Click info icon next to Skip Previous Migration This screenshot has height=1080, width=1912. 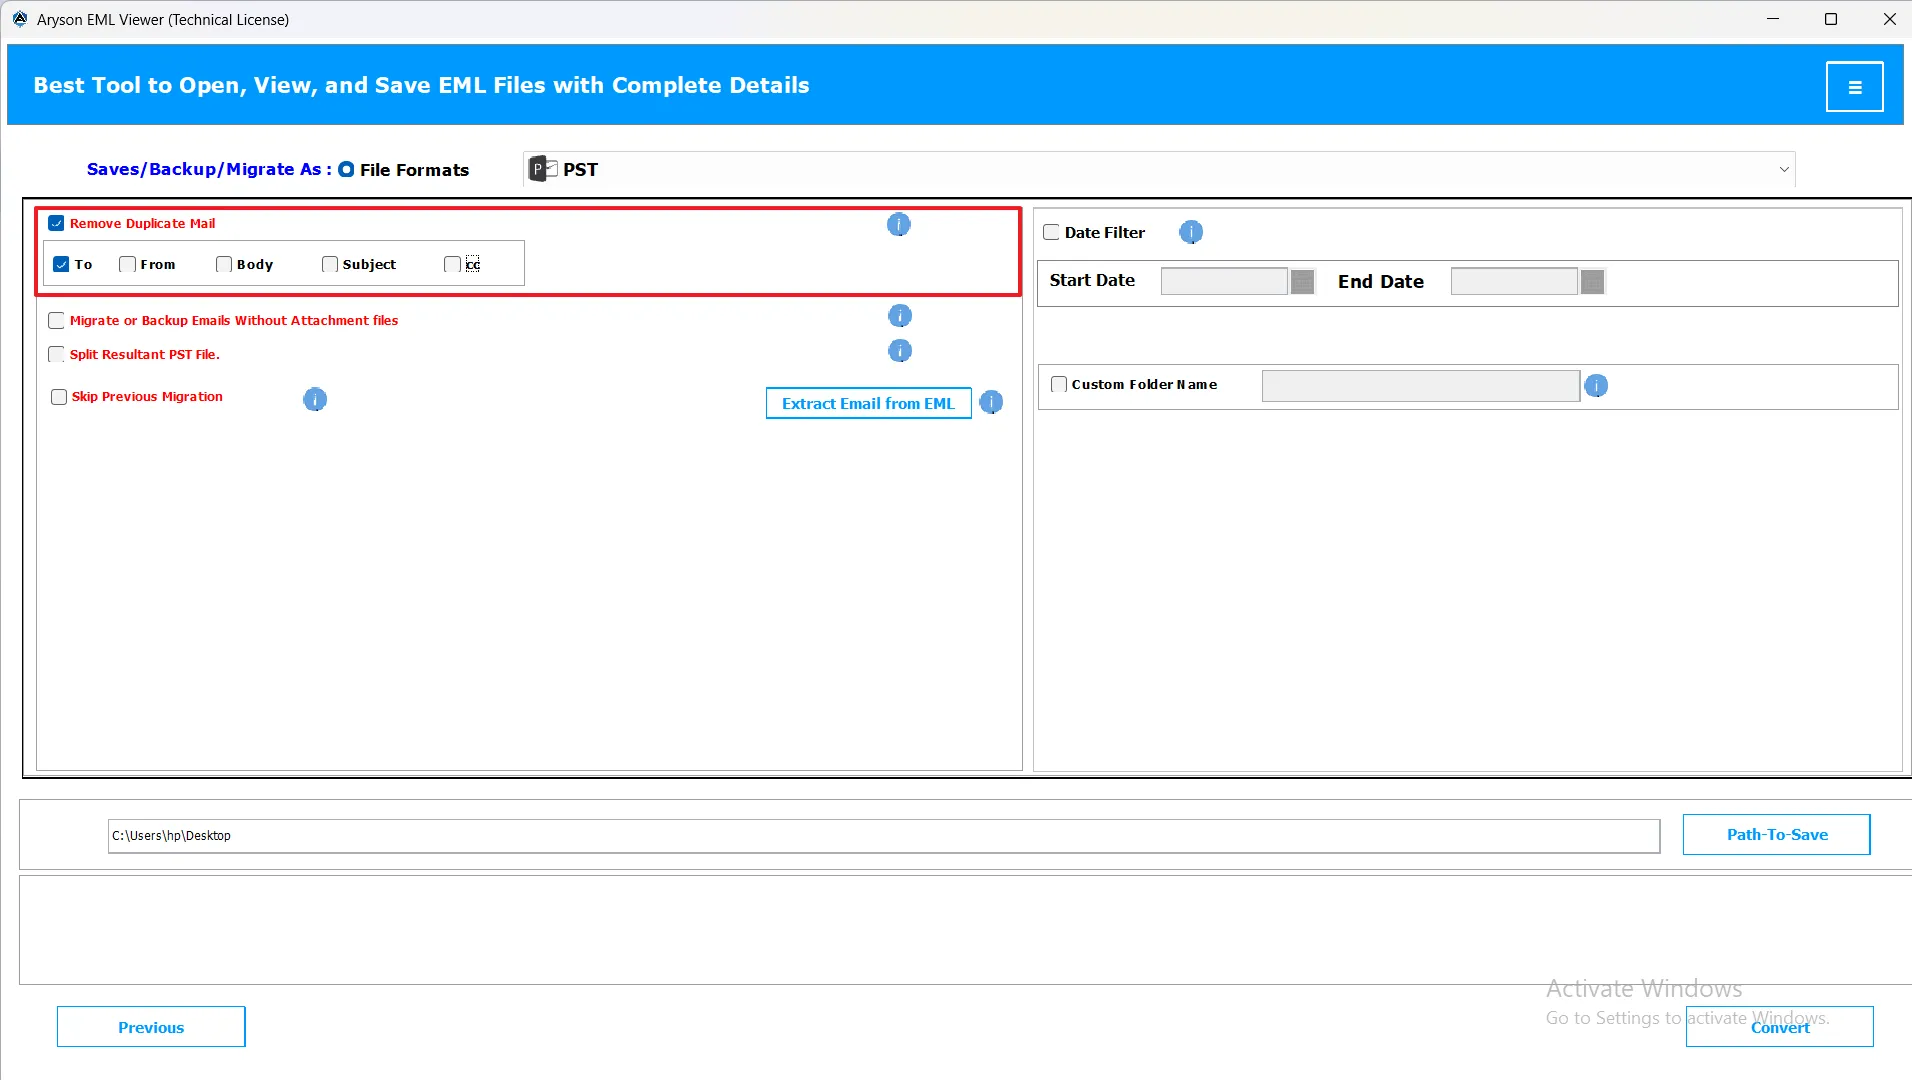point(314,400)
